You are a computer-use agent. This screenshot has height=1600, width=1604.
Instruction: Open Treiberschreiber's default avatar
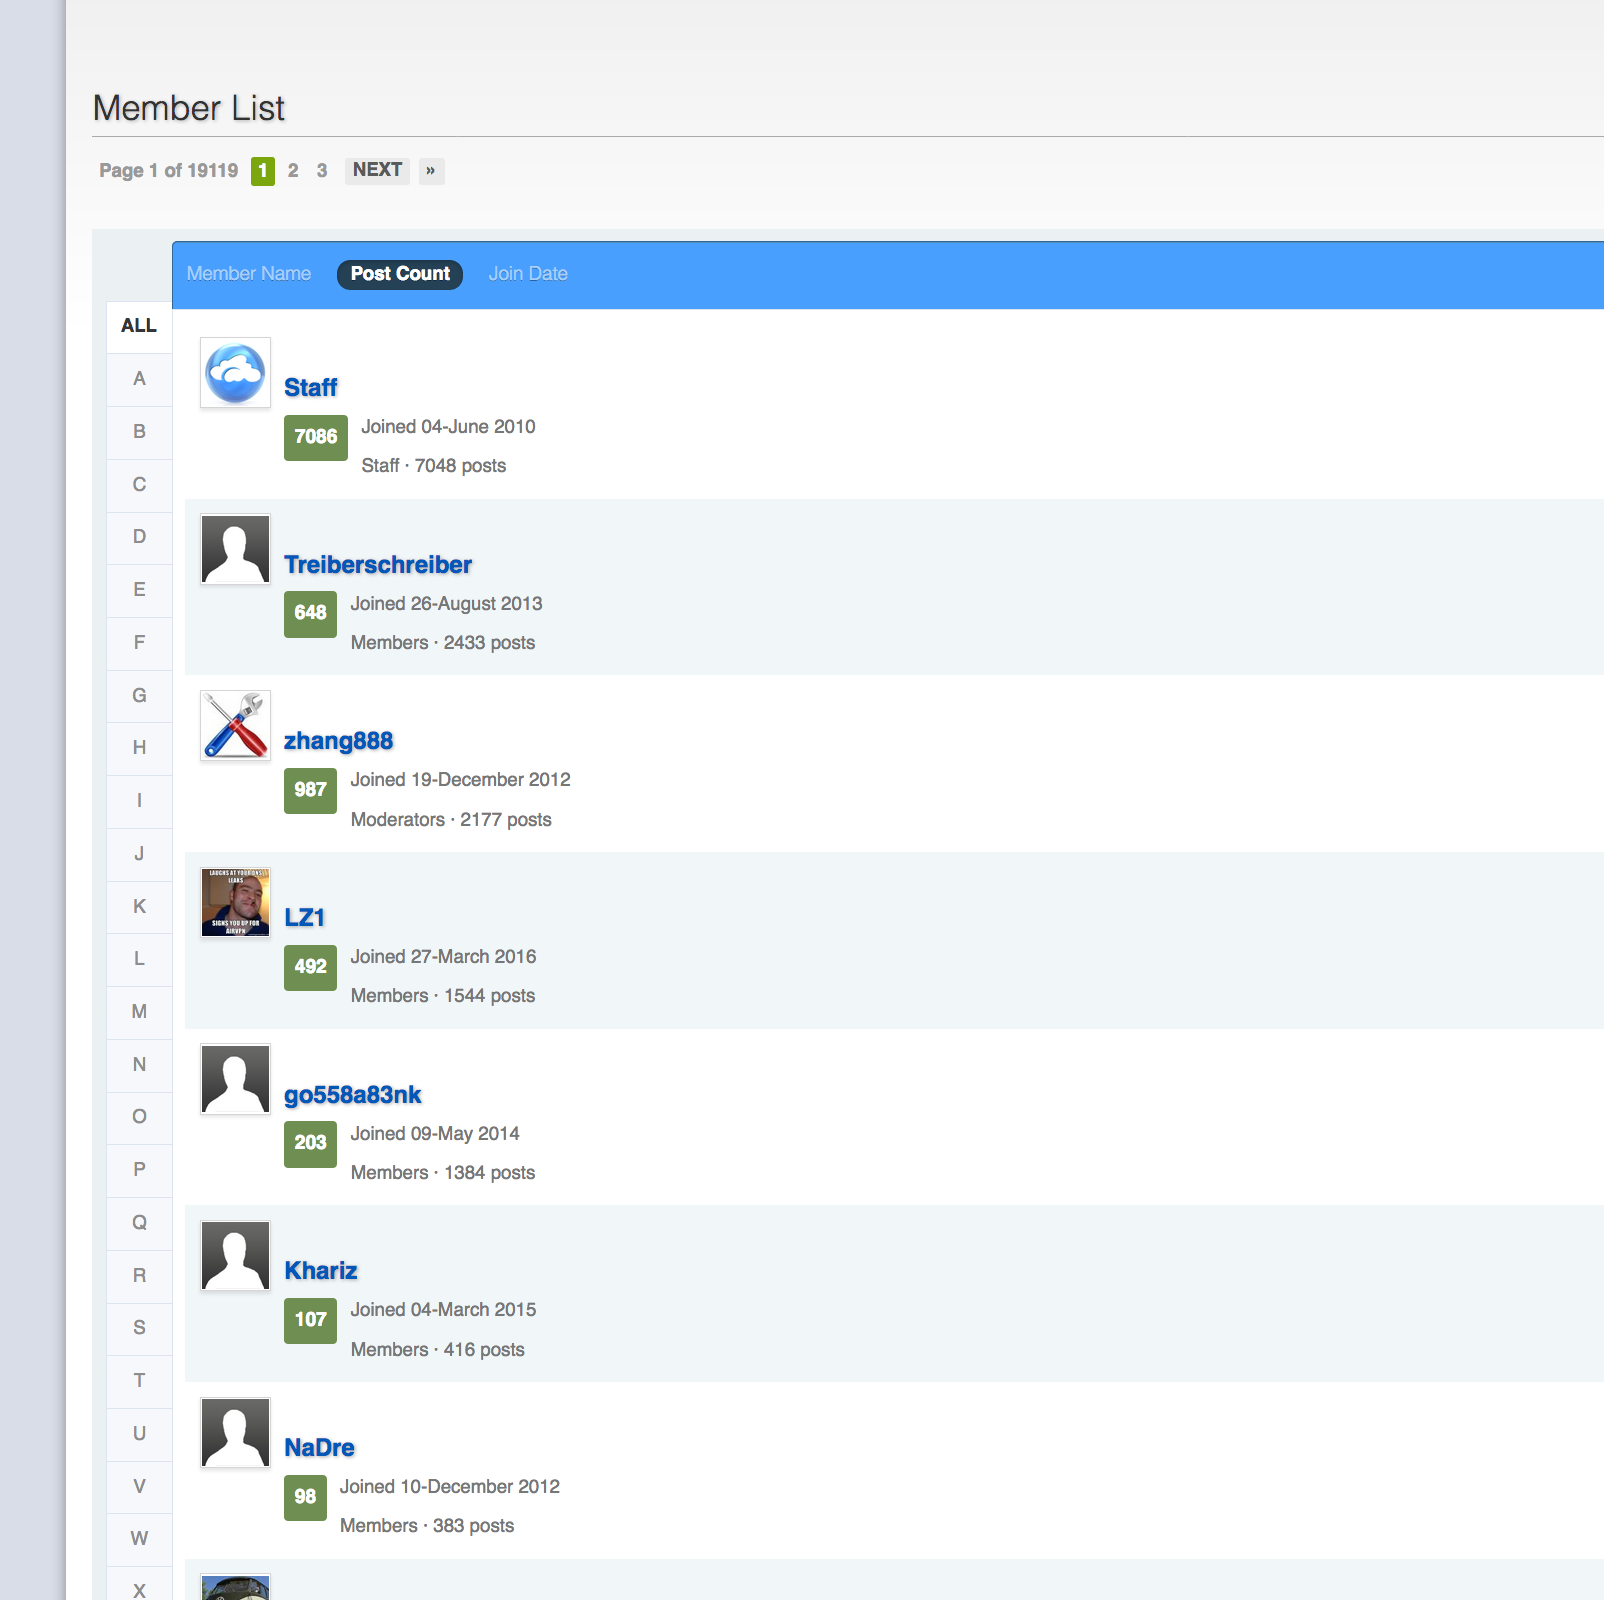[235, 549]
